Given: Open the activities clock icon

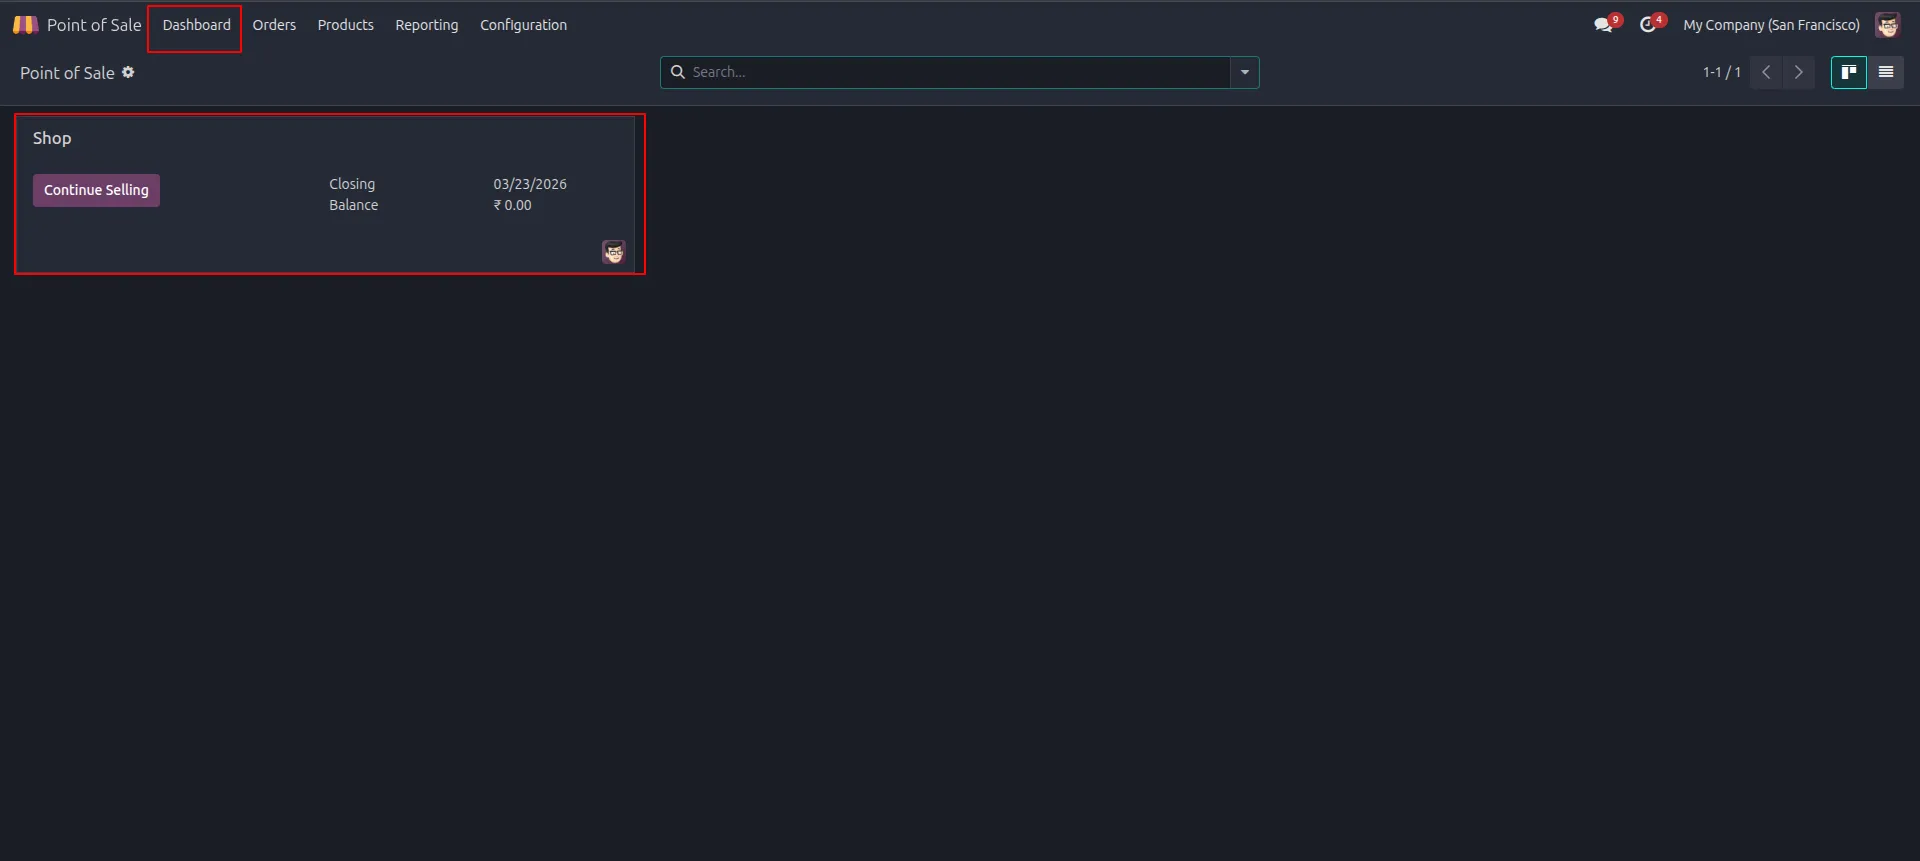Looking at the screenshot, I should coord(1648,25).
